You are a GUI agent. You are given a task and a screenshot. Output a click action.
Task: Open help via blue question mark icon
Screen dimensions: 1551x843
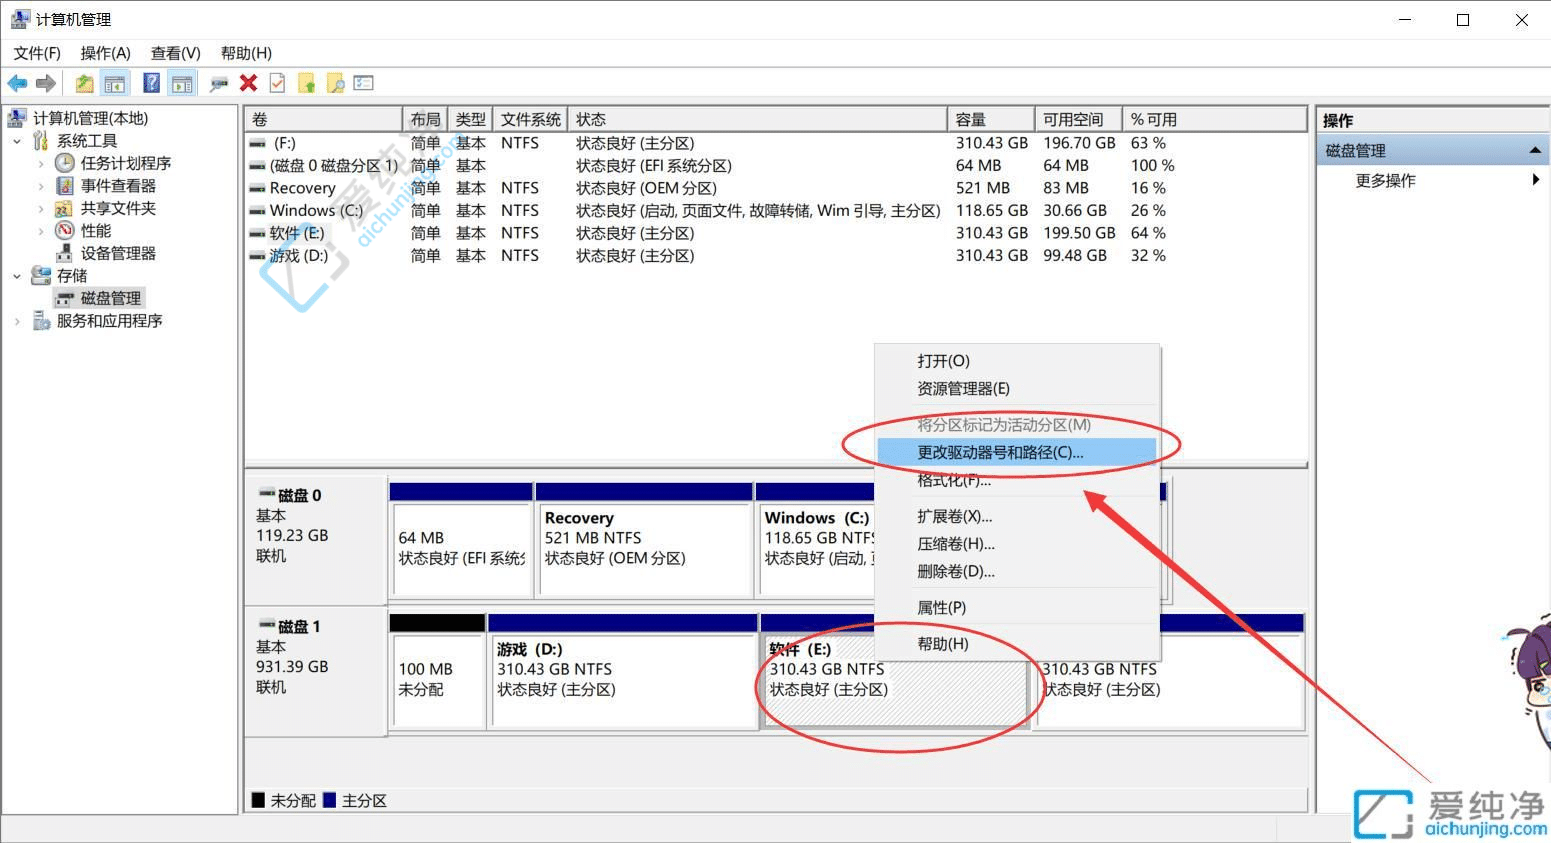point(151,84)
